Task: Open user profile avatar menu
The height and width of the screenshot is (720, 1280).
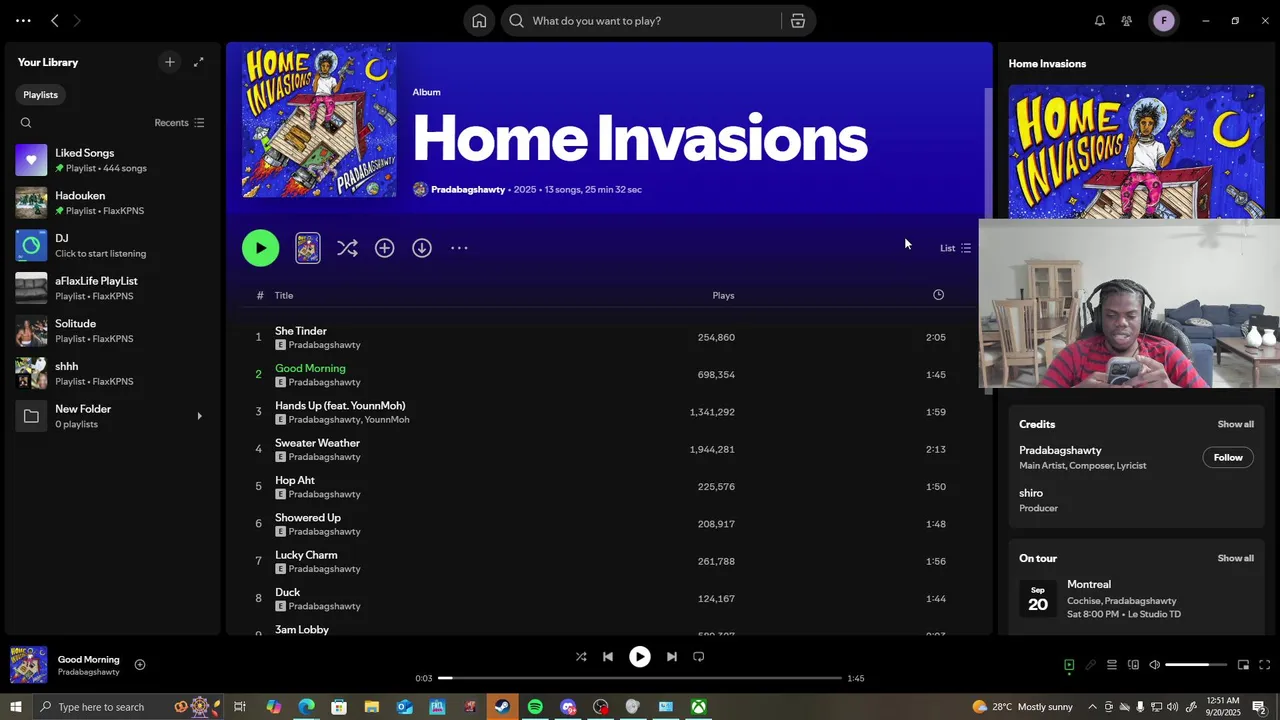Action: tap(1164, 21)
